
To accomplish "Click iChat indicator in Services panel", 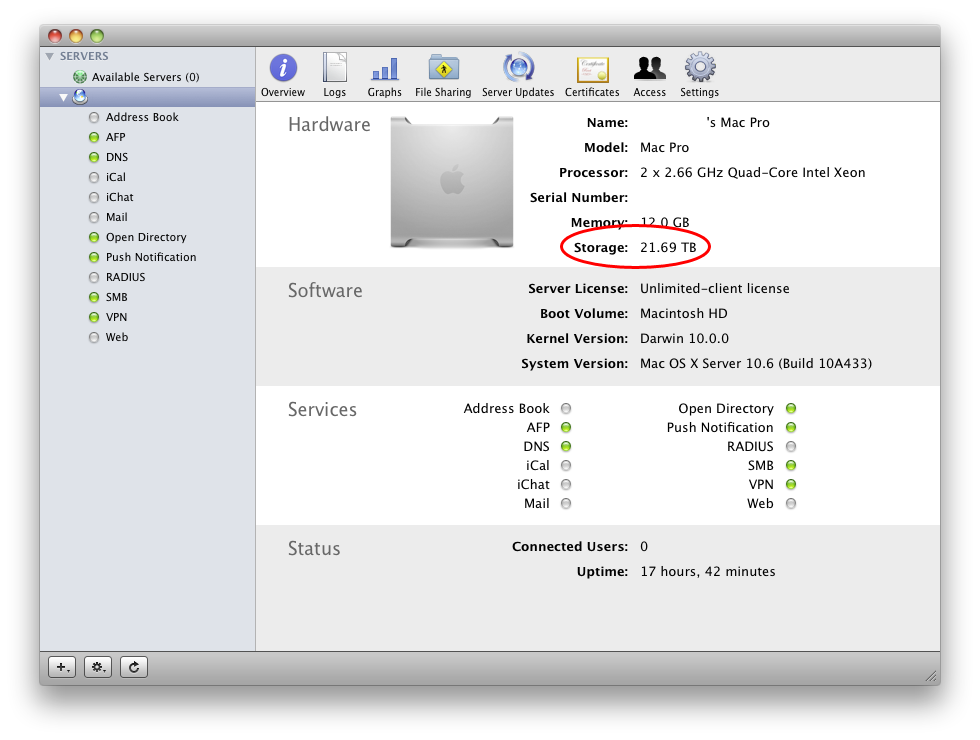I will (566, 484).
